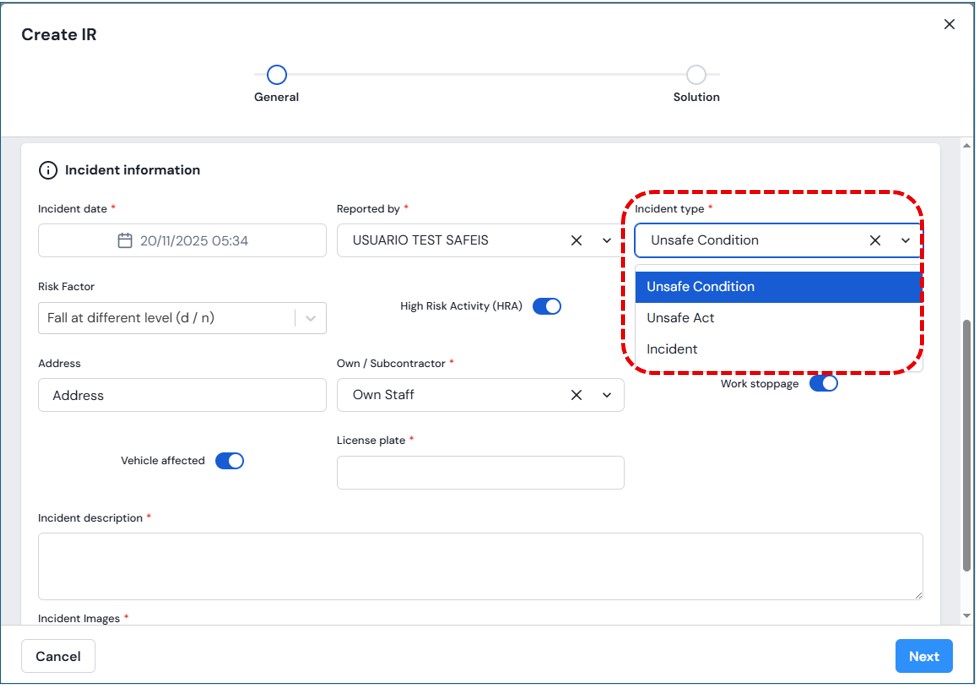Click the Solution step circle
Image resolution: width=976 pixels, height=687 pixels.
(696, 75)
